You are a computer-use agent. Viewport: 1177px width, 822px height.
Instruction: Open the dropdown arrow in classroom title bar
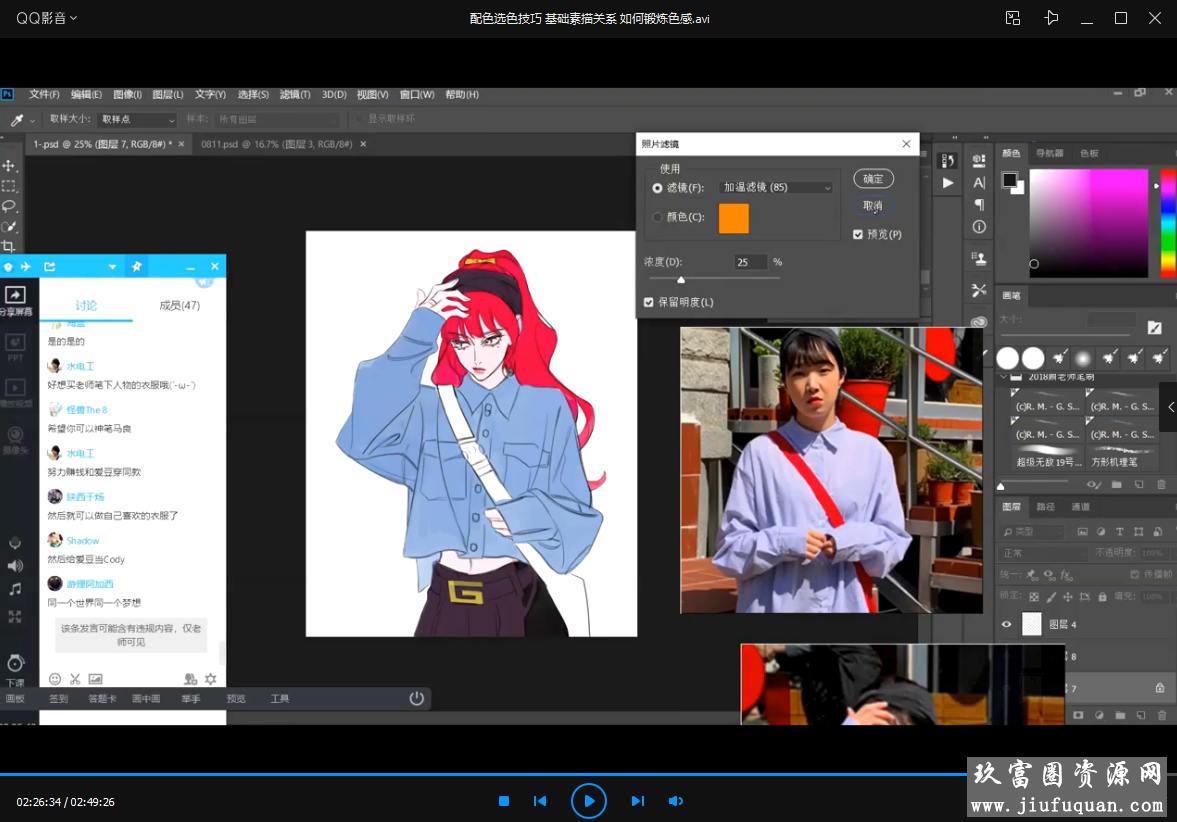coord(112,266)
